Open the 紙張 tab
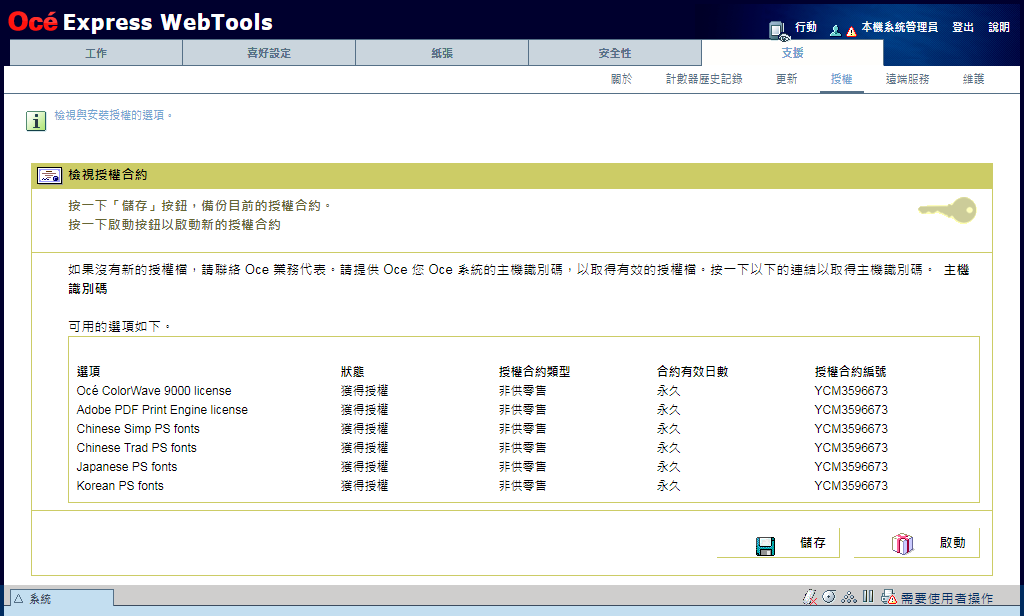Viewport: 1024px width, 616px height. 442,53
